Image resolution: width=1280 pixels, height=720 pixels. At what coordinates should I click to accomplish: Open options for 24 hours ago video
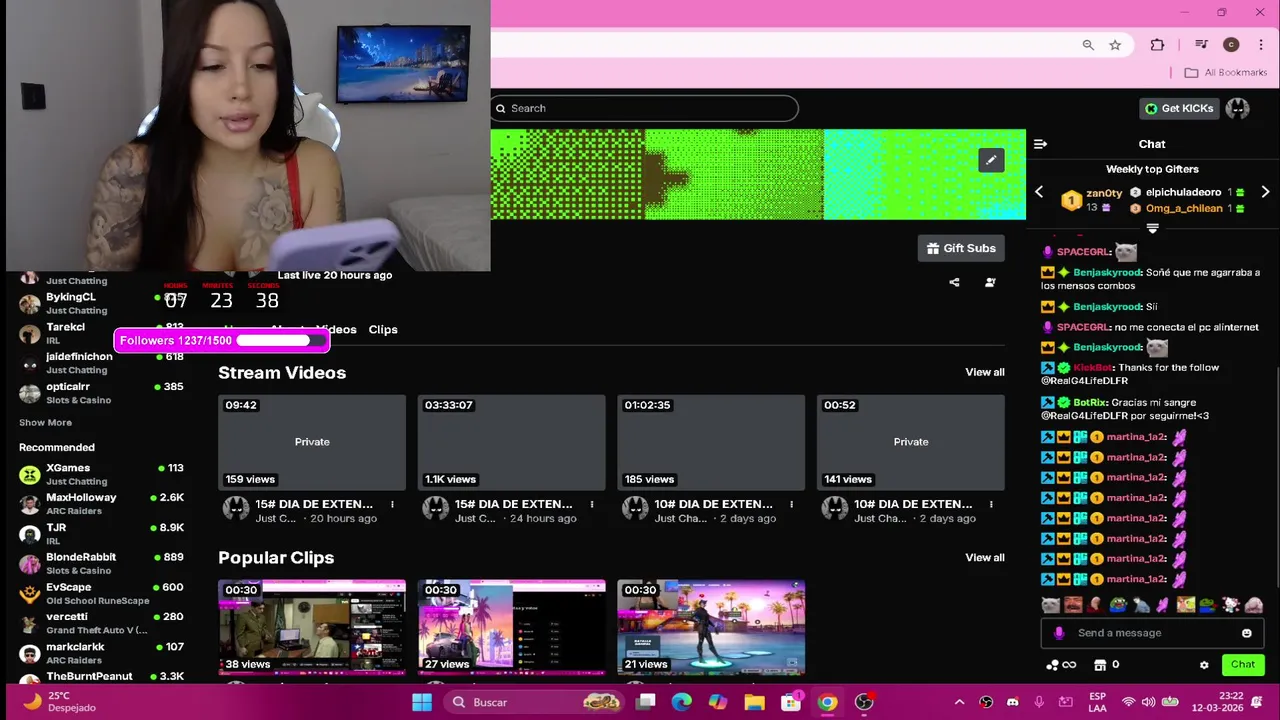[x=592, y=504]
